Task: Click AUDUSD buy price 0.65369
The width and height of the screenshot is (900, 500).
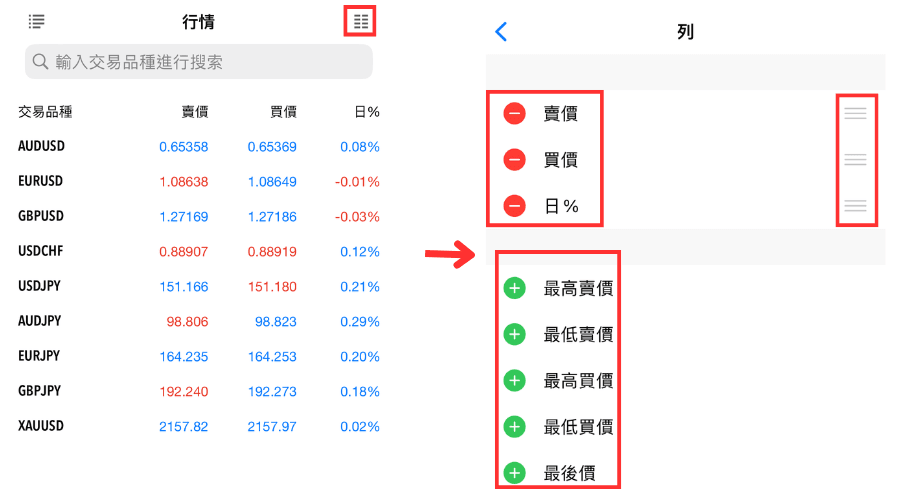Action: point(272,147)
